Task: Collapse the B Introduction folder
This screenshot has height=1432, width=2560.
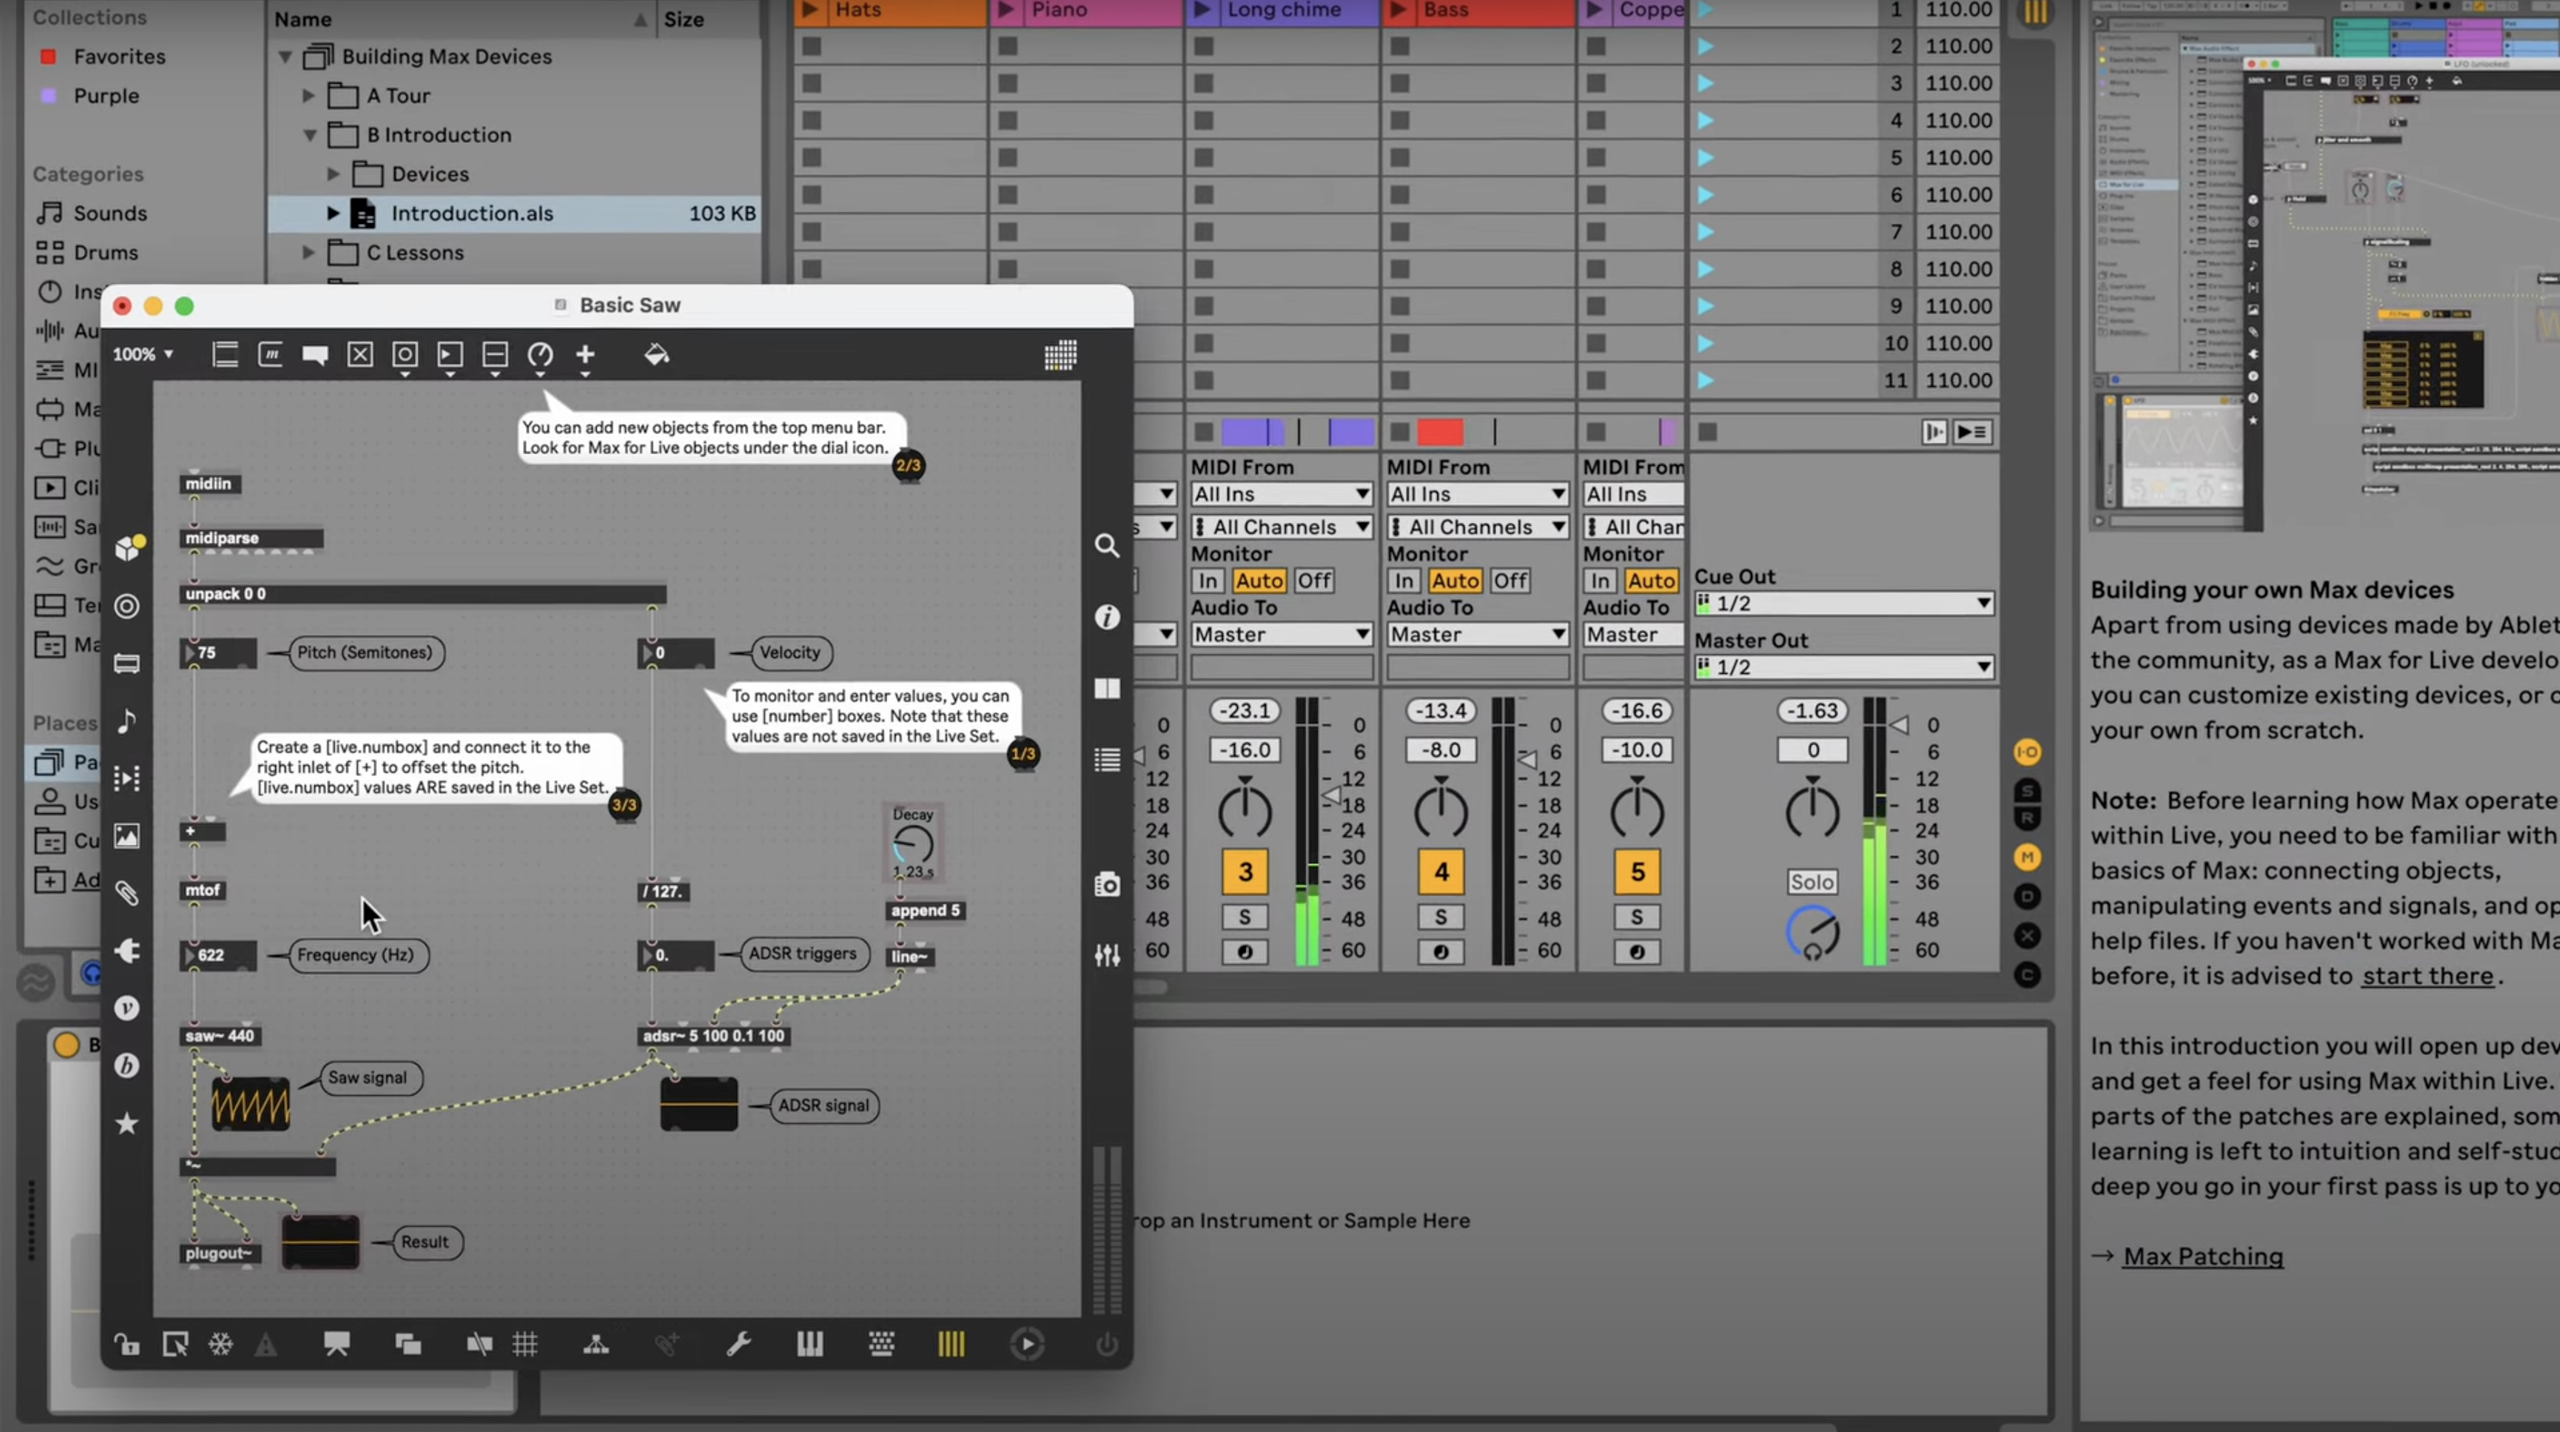Action: click(310, 135)
